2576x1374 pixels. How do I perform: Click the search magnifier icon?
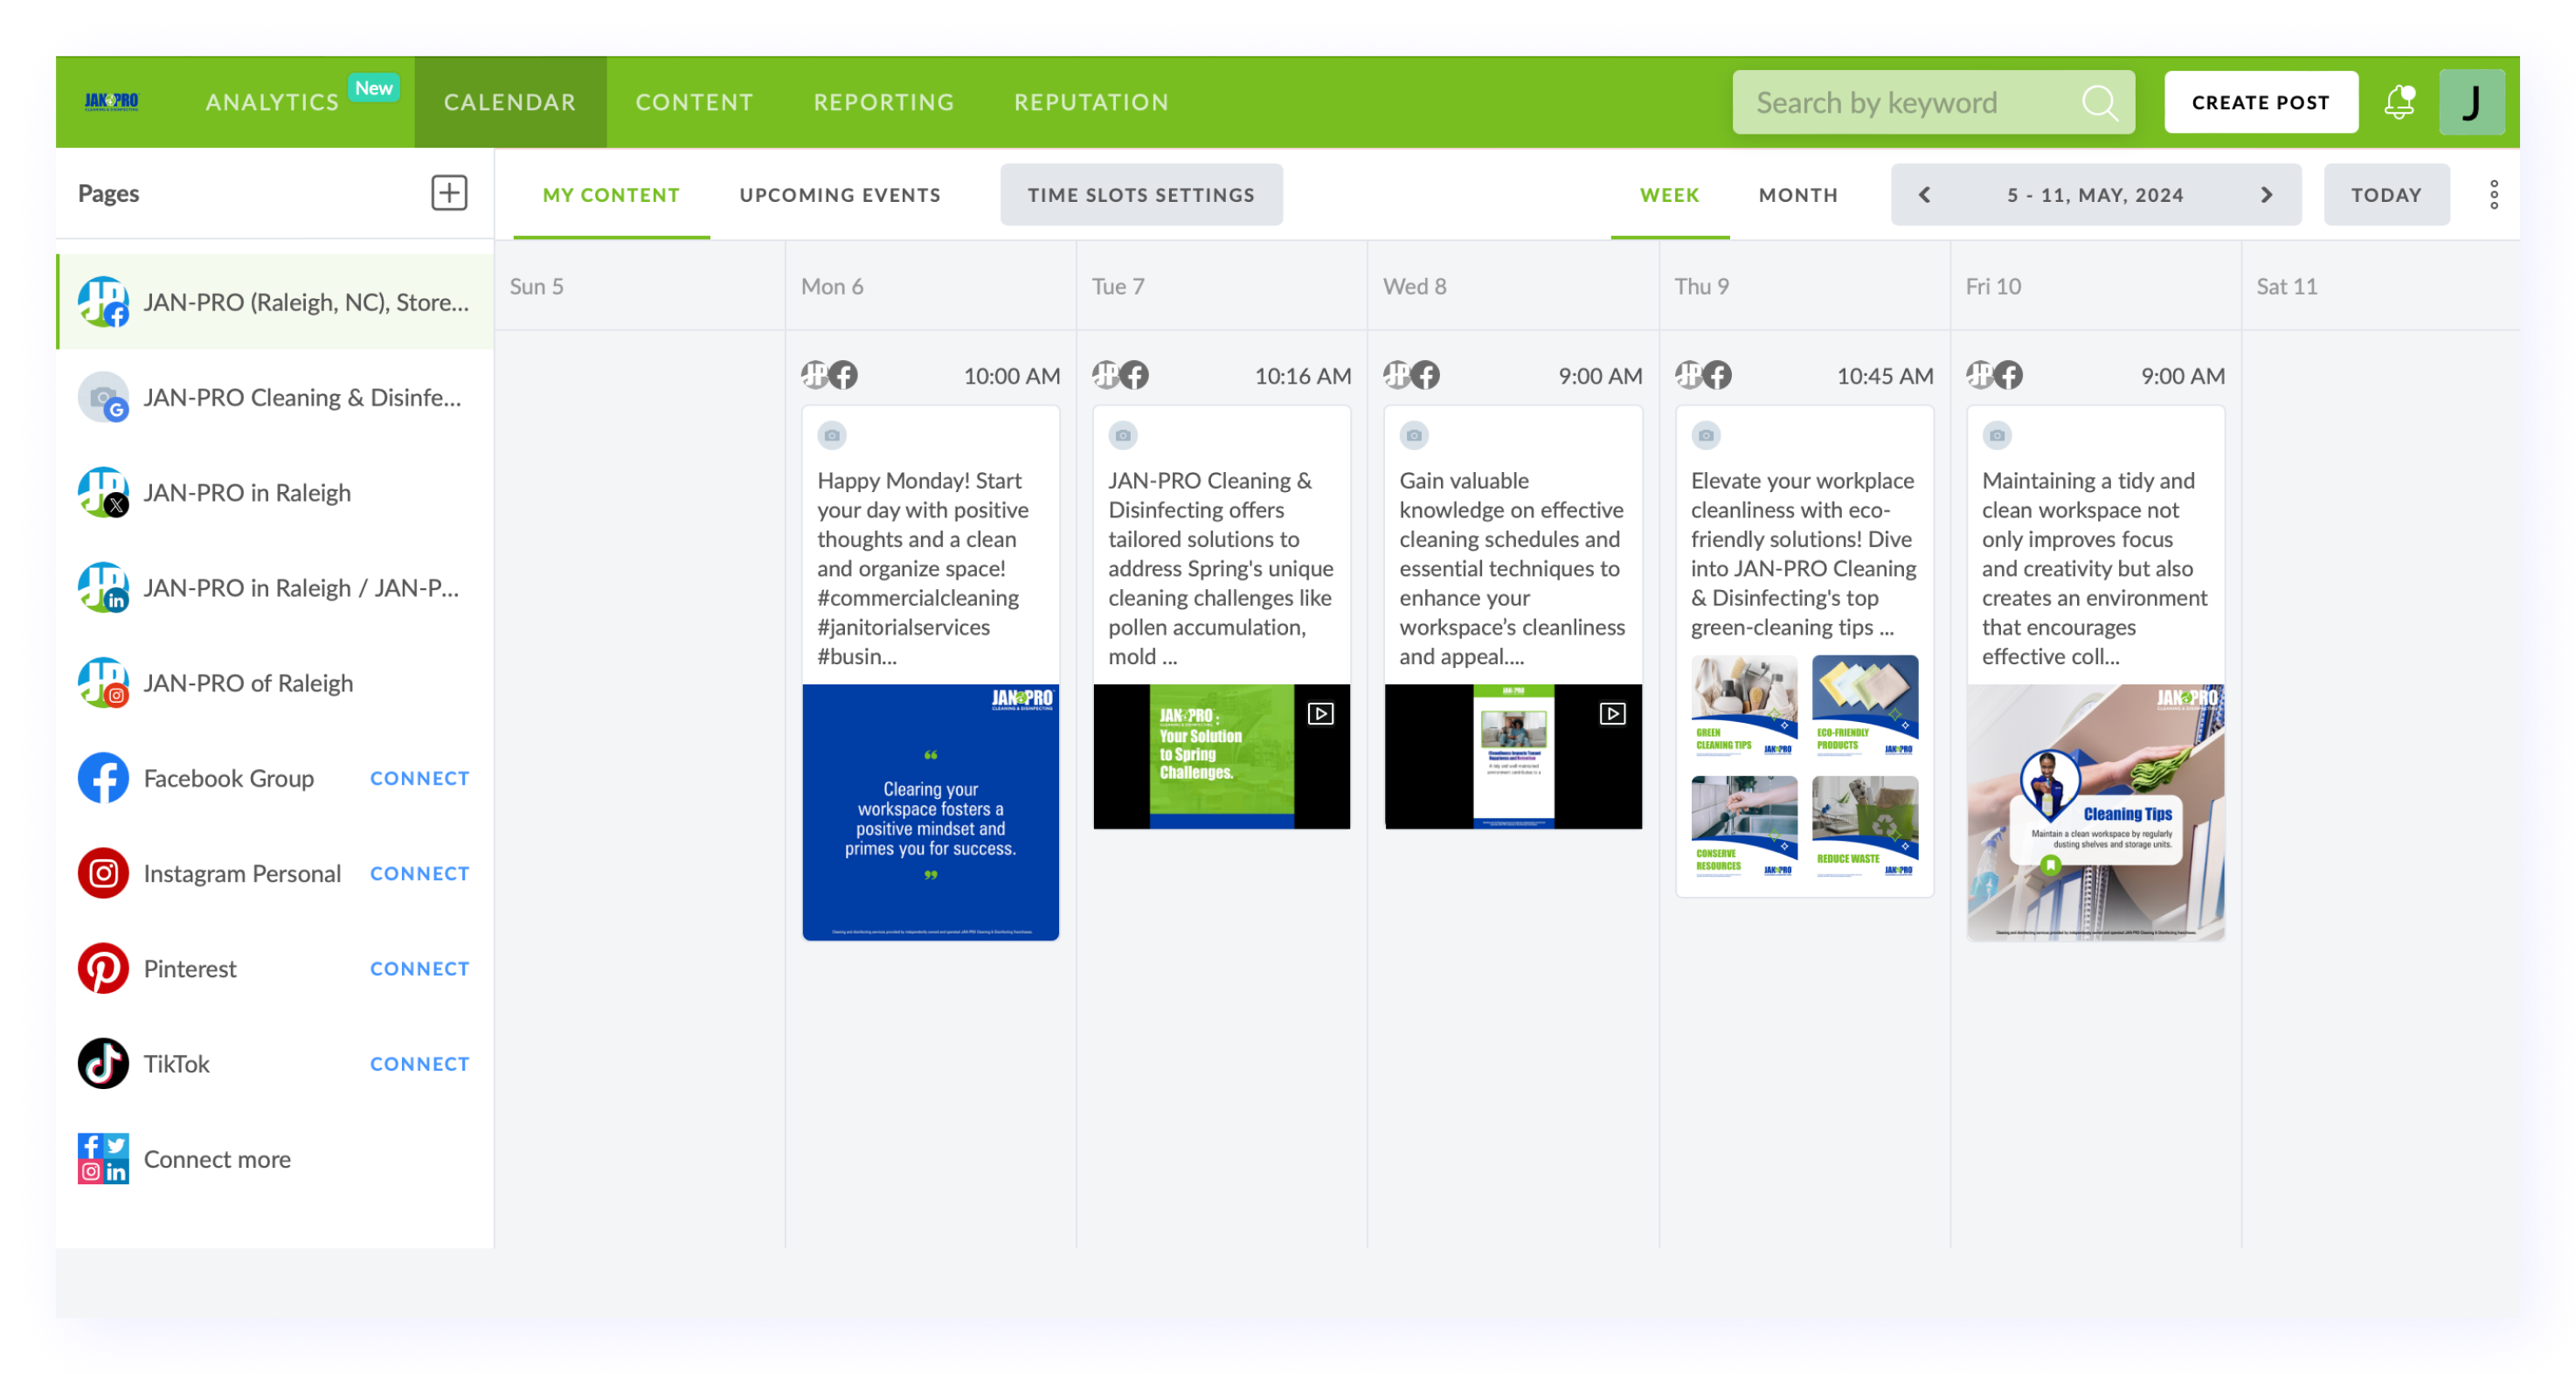pos(2099,102)
